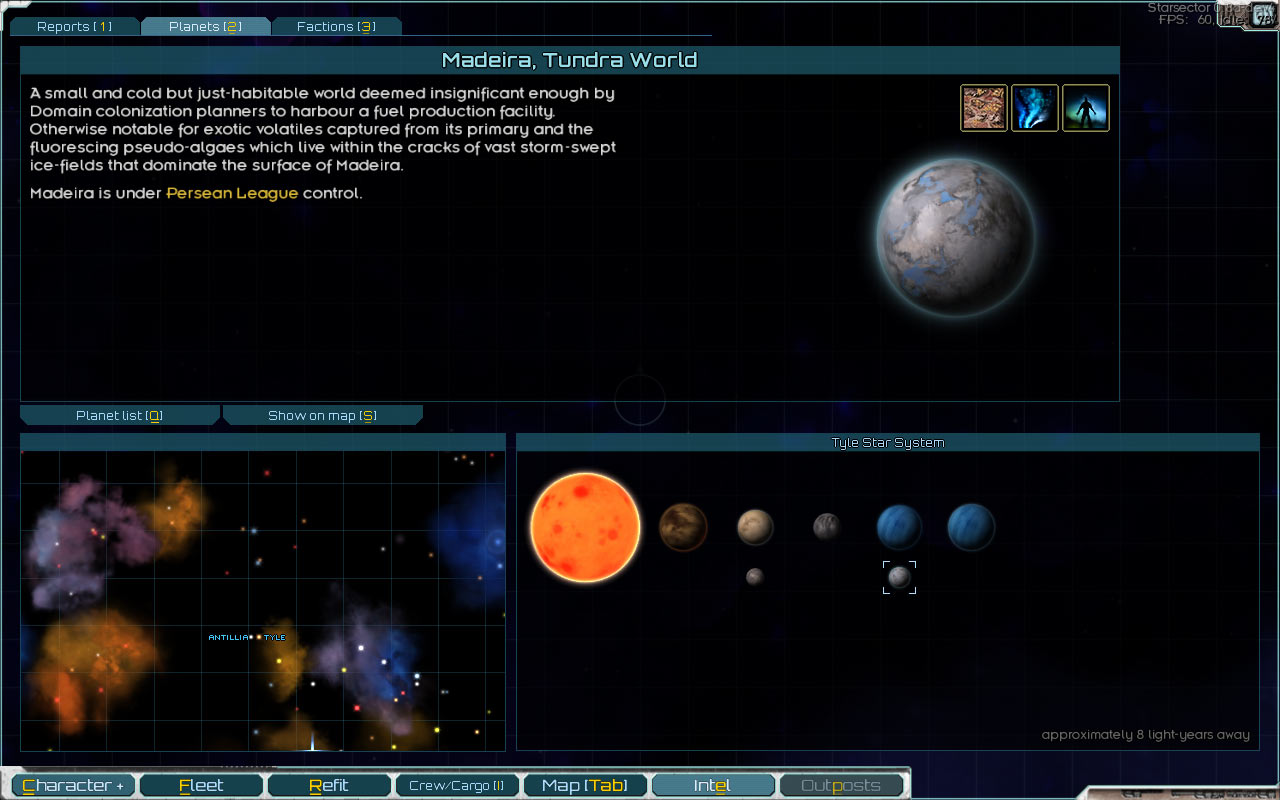1280x800 pixels.
Task: Select the blue volatiles condition icon
Action: tap(1035, 108)
